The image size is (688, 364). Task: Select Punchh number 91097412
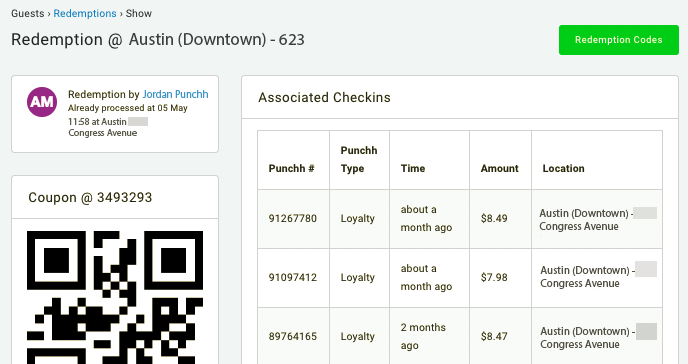pos(293,278)
